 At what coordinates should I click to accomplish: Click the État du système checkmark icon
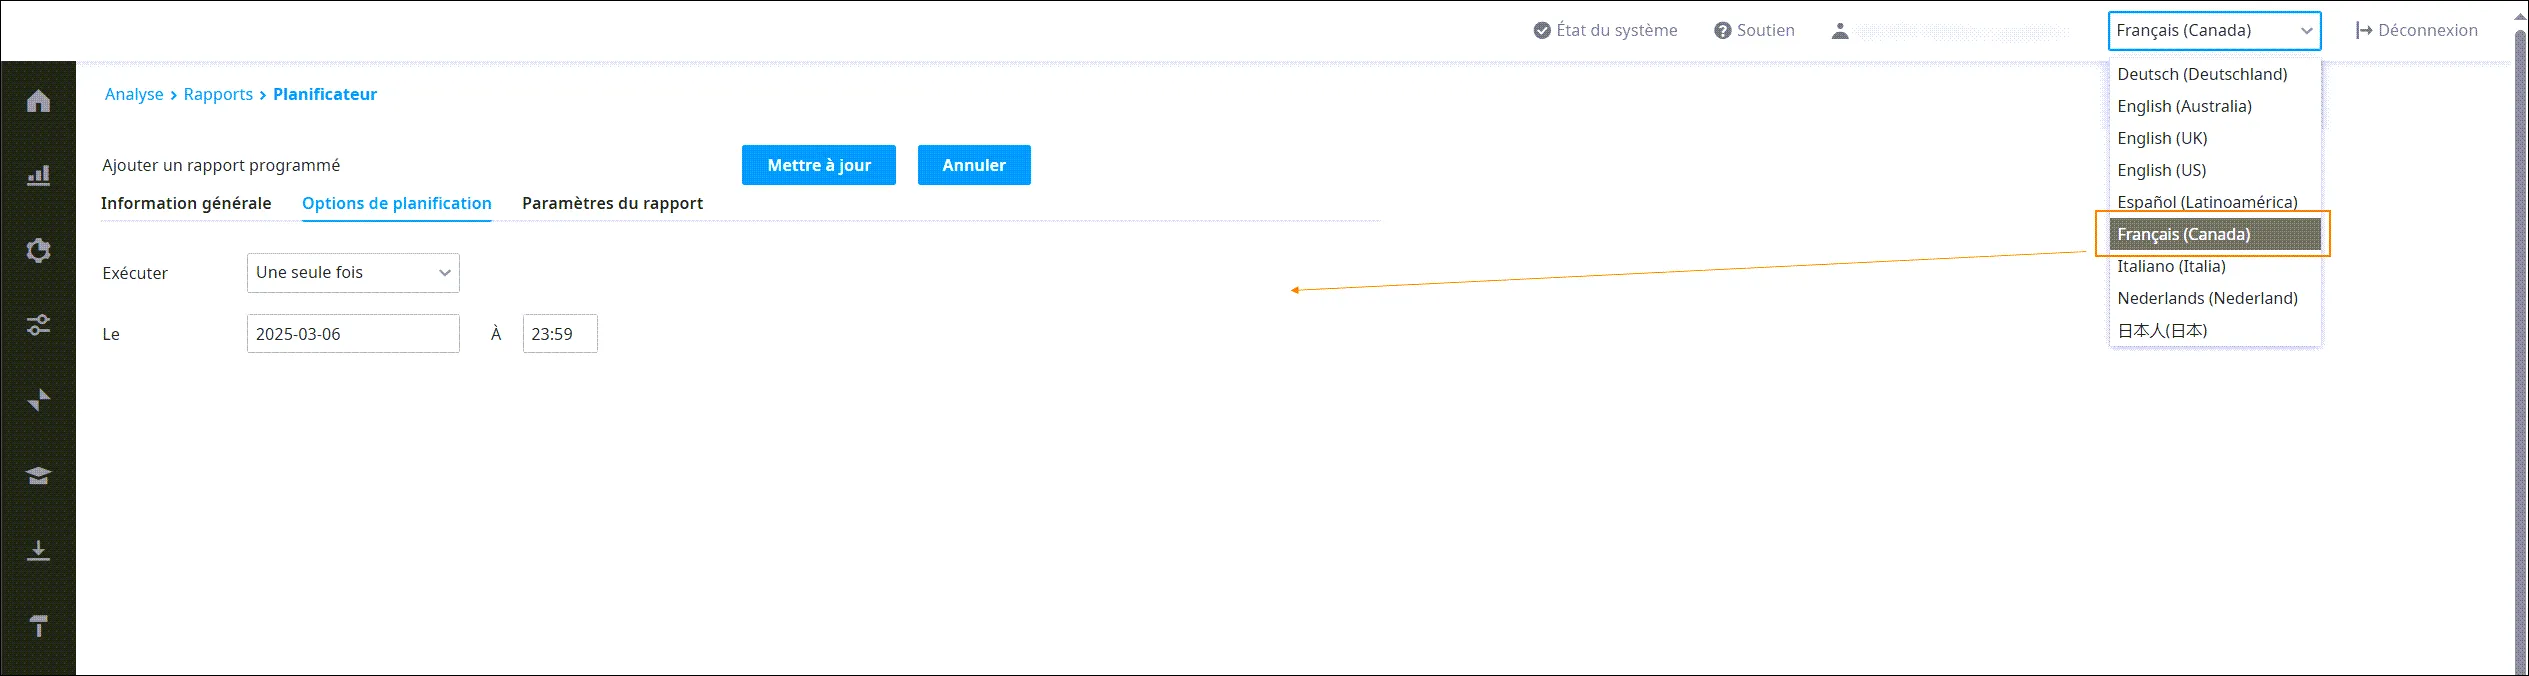click(x=1542, y=31)
